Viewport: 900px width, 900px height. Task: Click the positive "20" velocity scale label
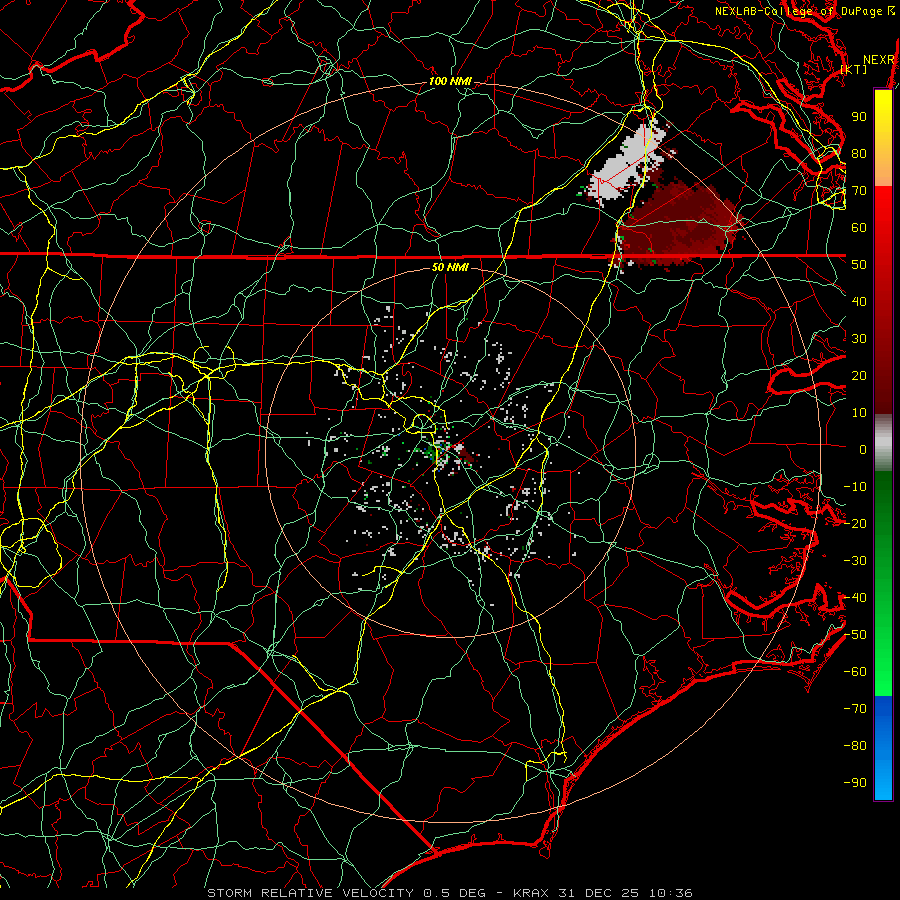[x=859, y=376]
